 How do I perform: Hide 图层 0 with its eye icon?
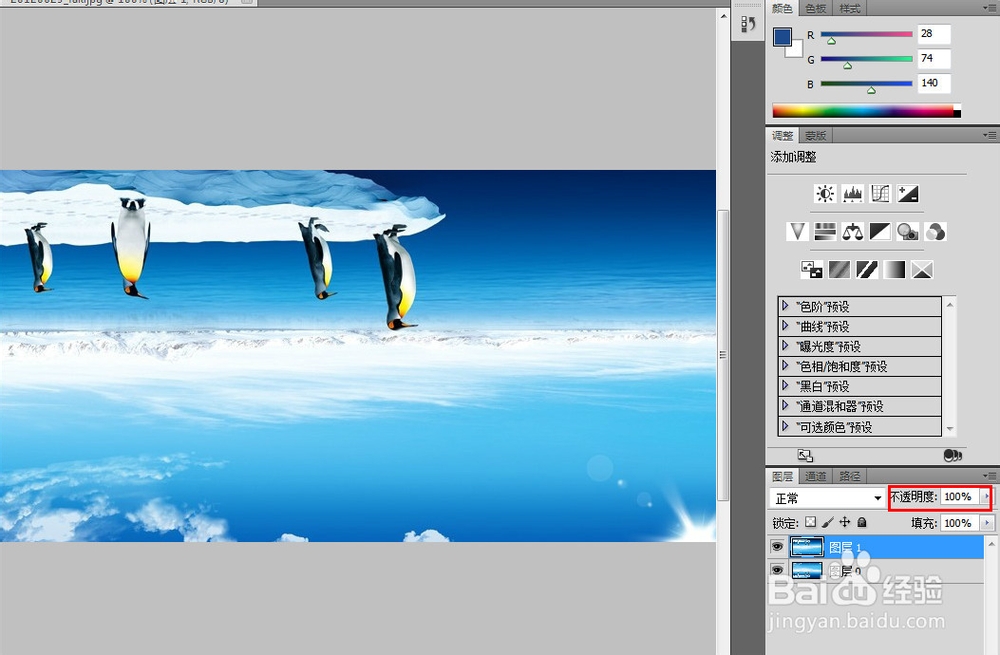click(777, 570)
